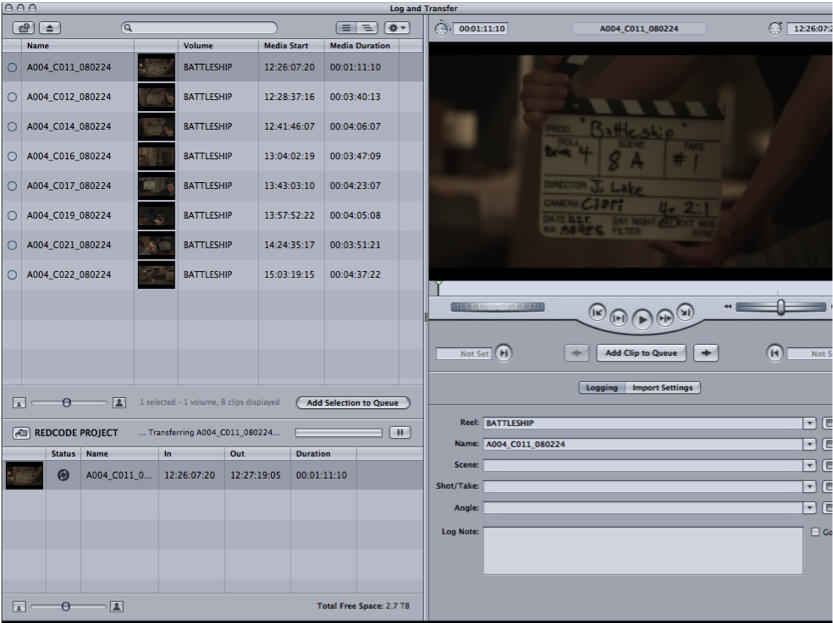Click the current timecode icon
Viewport: 833px width, 623px height.
point(775,29)
